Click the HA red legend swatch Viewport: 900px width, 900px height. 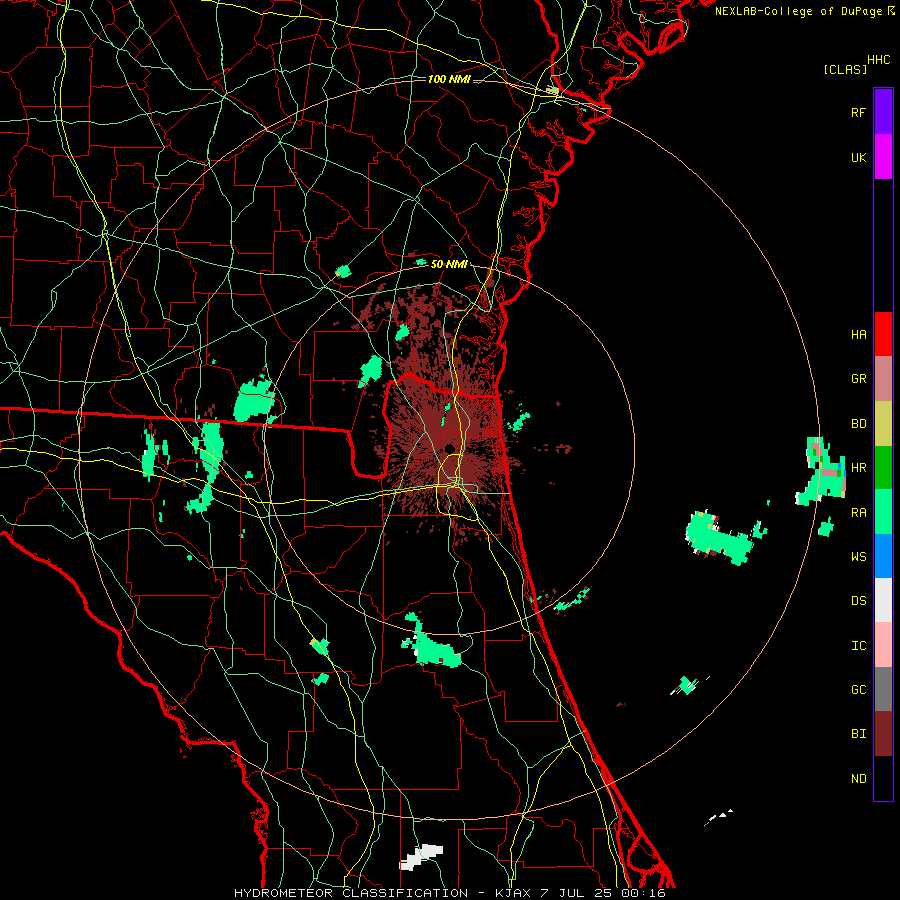(883, 334)
